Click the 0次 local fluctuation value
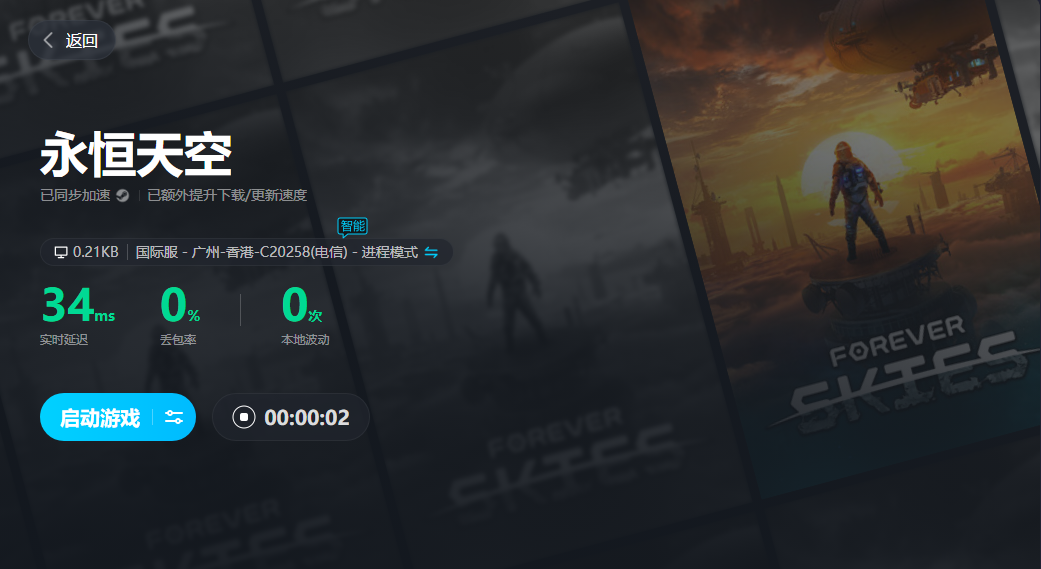The width and height of the screenshot is (1041, 569). [302, 305]
